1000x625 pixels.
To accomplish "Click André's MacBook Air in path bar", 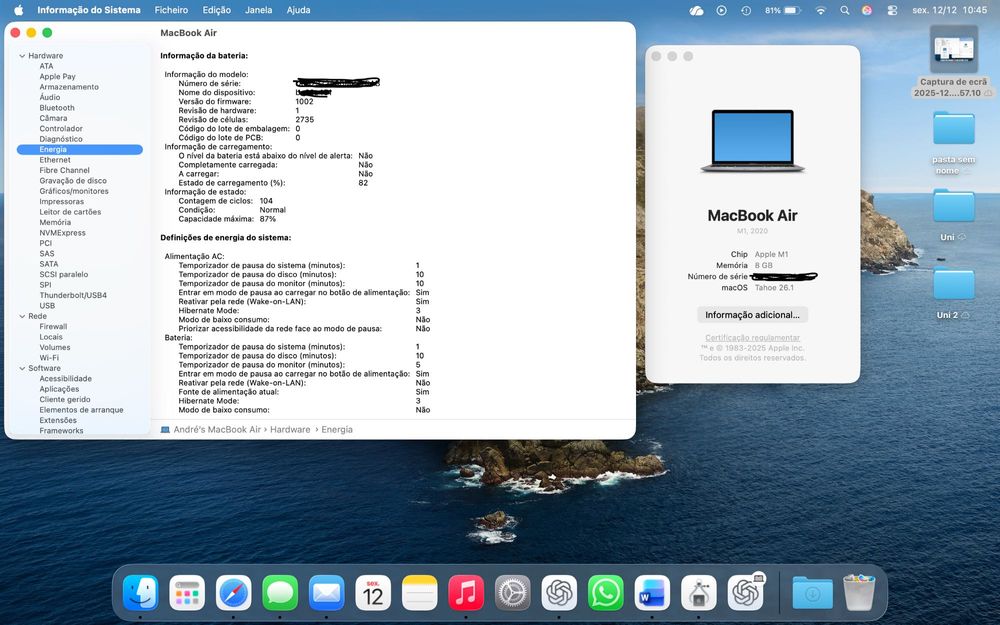I will pyautogui.click(x=217, y=430).
